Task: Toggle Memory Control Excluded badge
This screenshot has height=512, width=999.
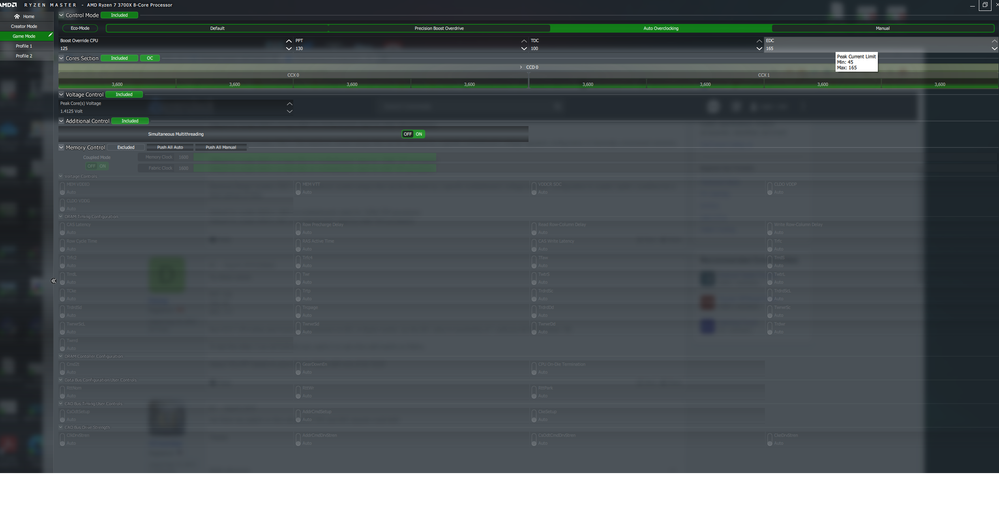Action: [126, 147]
